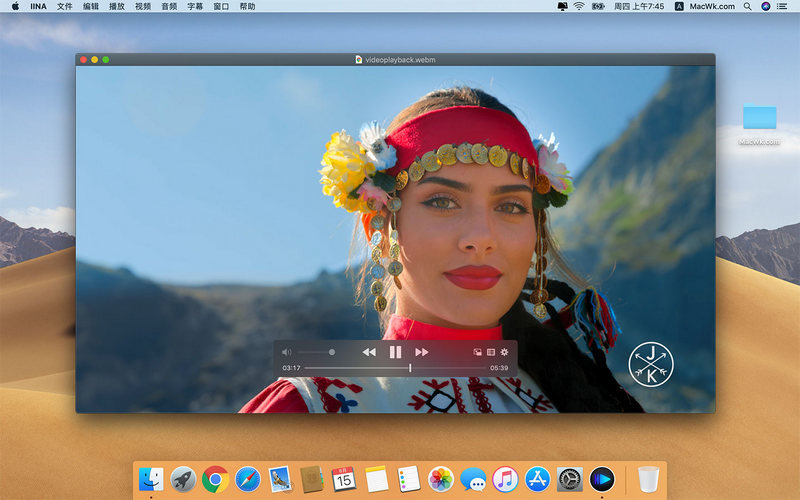
Task: Enter picture-in-picture mode
Action: coord(478,352)
